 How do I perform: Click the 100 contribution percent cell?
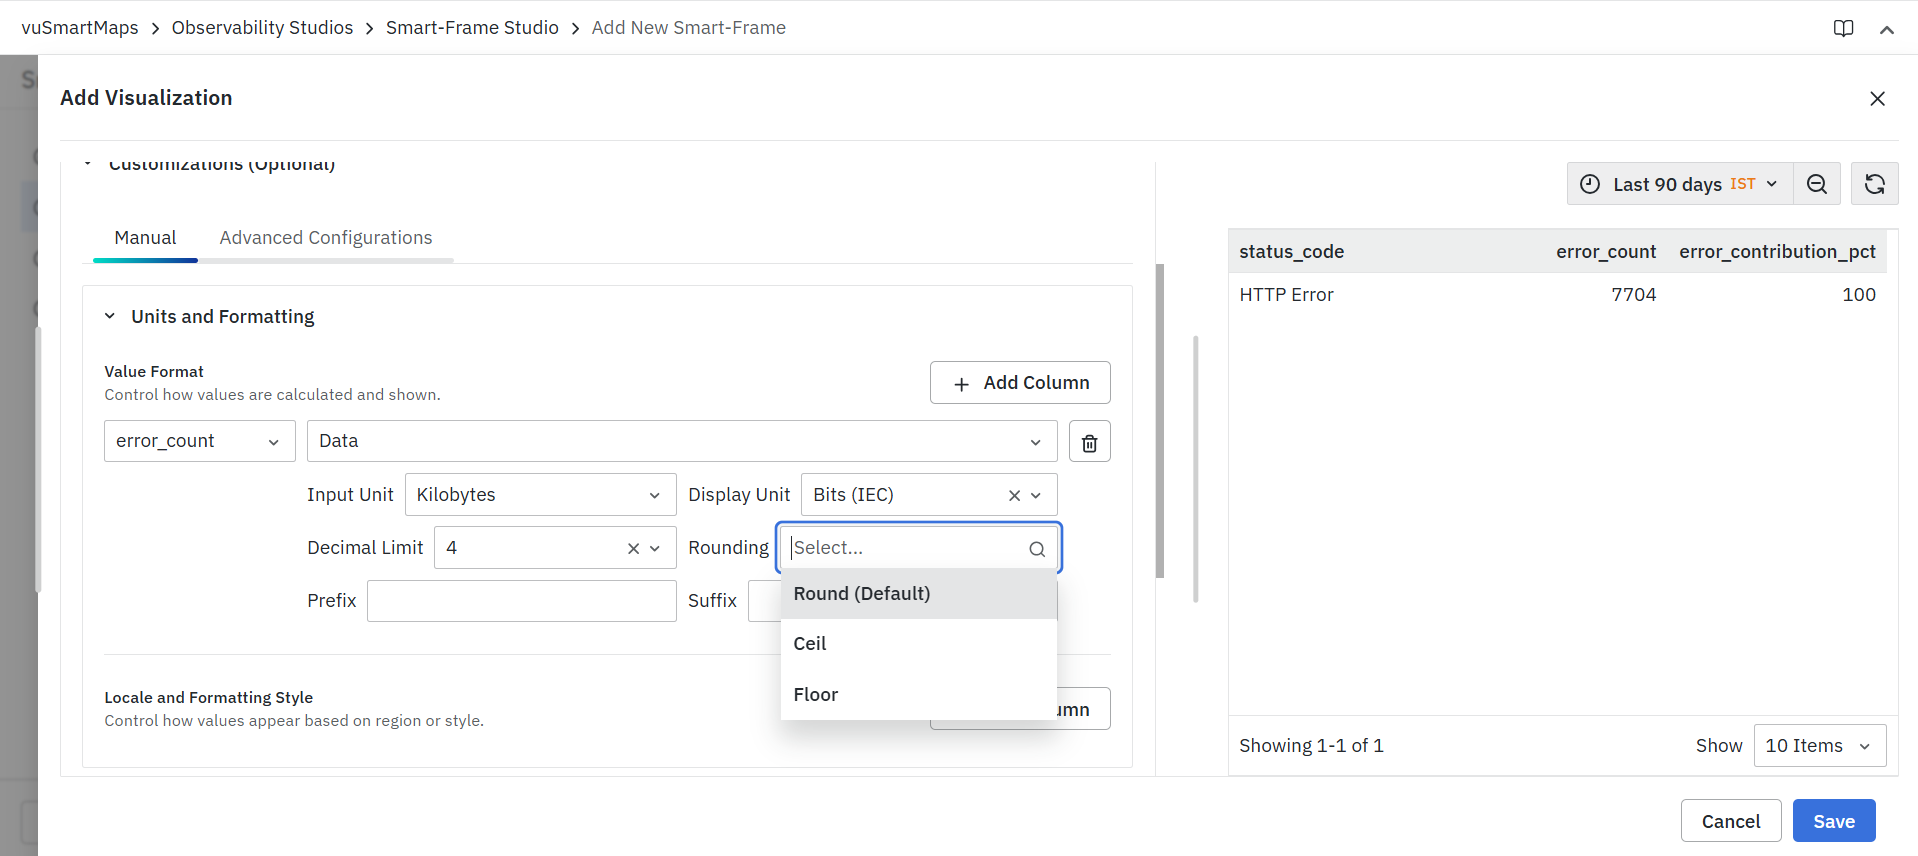point(1859,295)
